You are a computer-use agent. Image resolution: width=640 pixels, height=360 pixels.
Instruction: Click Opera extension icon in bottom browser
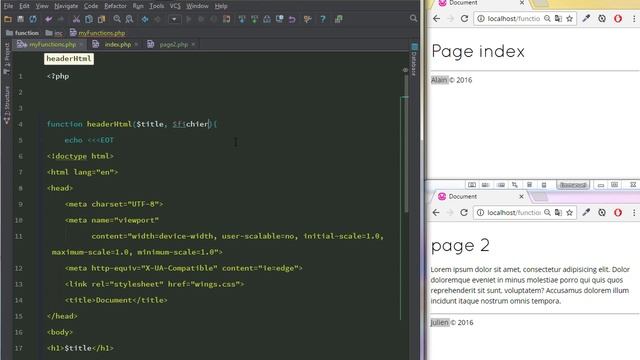(618, 212)
